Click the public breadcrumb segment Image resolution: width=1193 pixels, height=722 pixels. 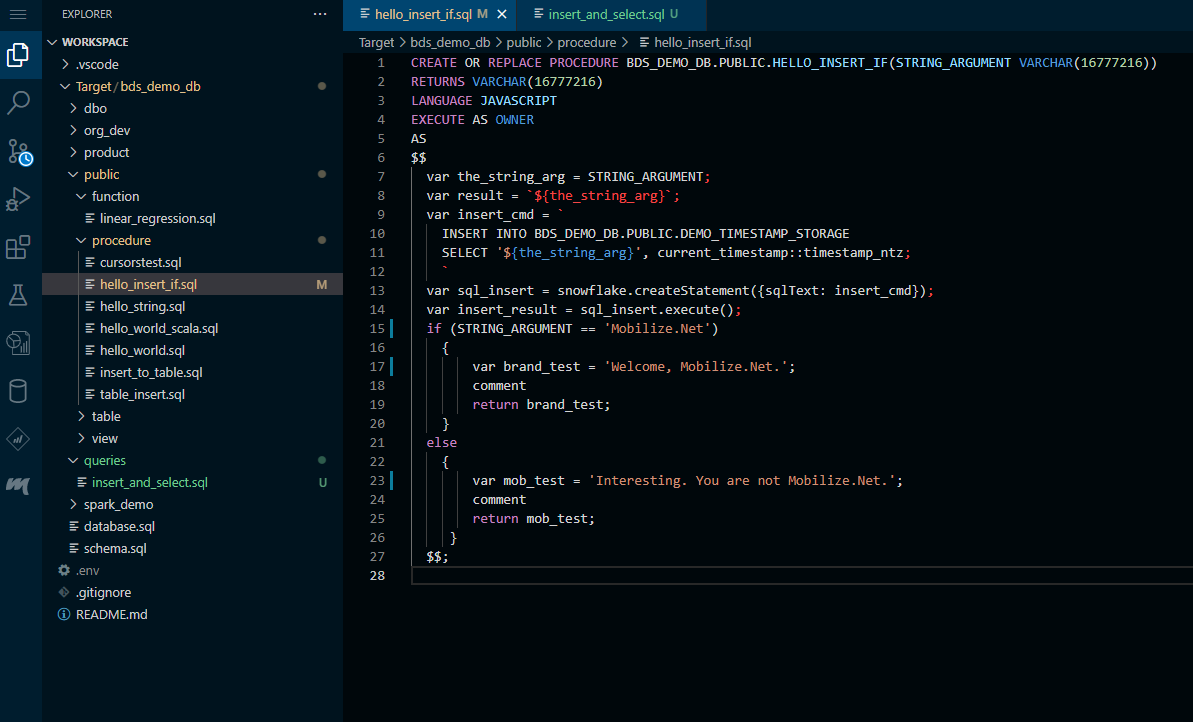(x=524, y=43)
